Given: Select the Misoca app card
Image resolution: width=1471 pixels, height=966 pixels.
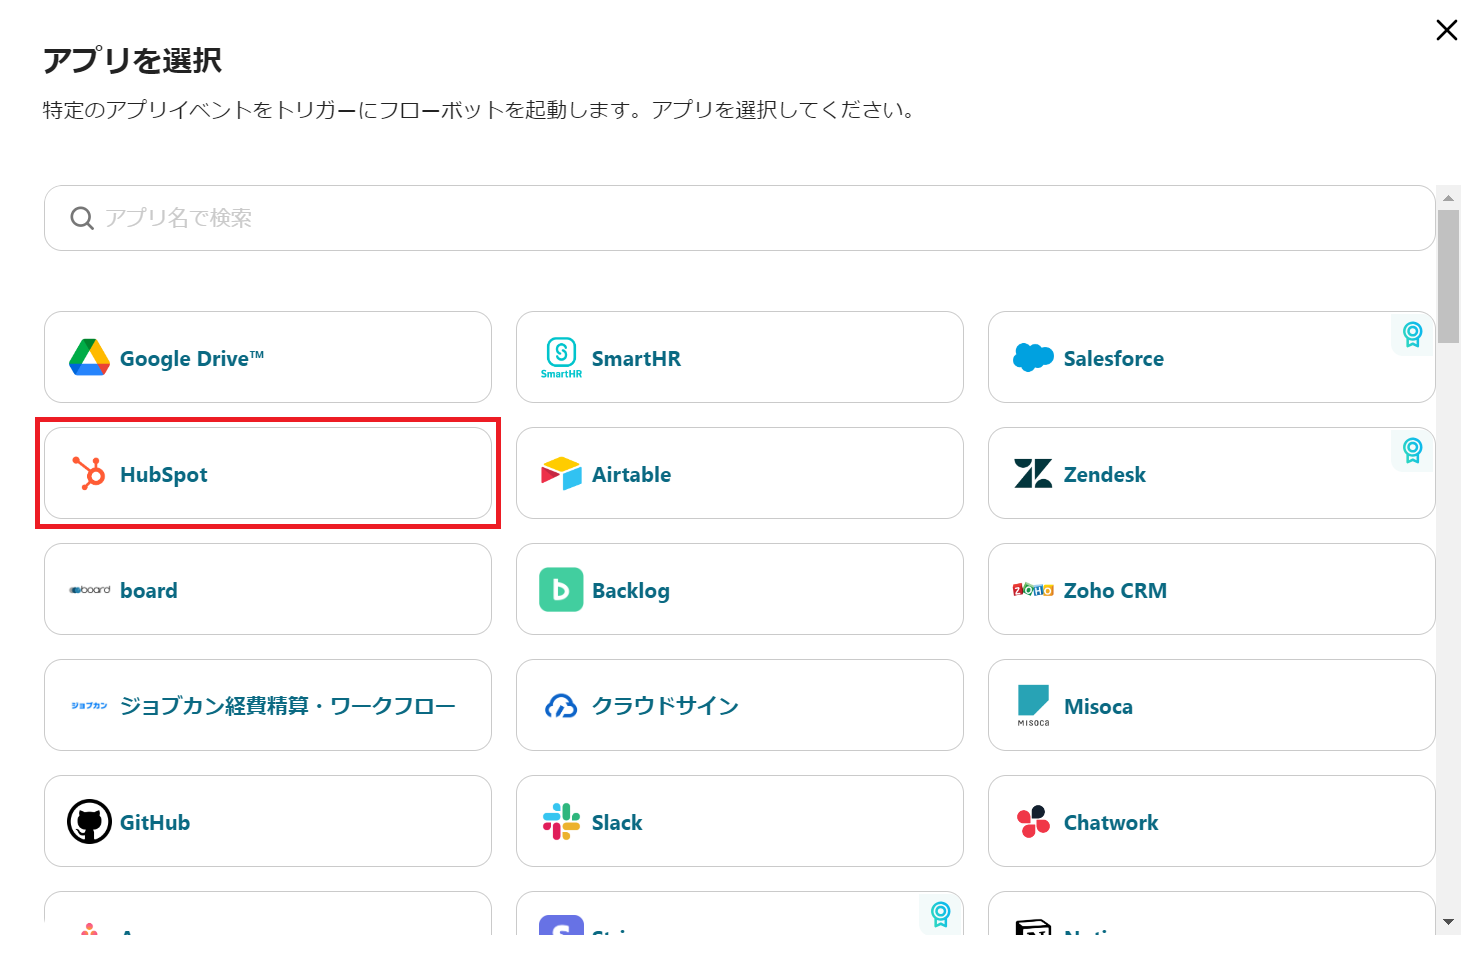Looking at the screenshot, I should click(1211, 705).
